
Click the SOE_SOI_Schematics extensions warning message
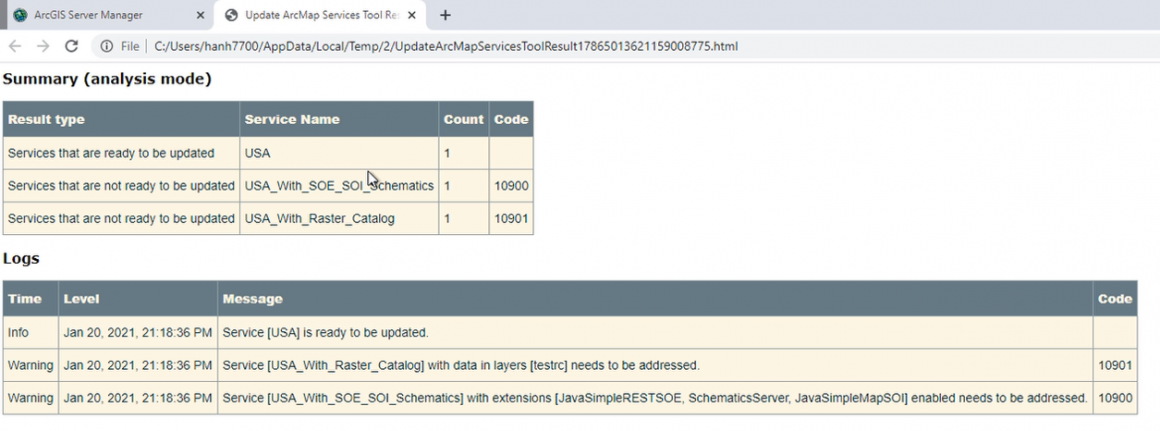pos(655,398)
